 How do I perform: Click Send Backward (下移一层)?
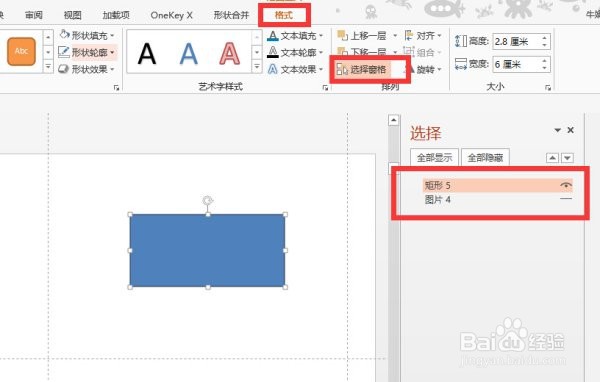(x=362, y=52)
